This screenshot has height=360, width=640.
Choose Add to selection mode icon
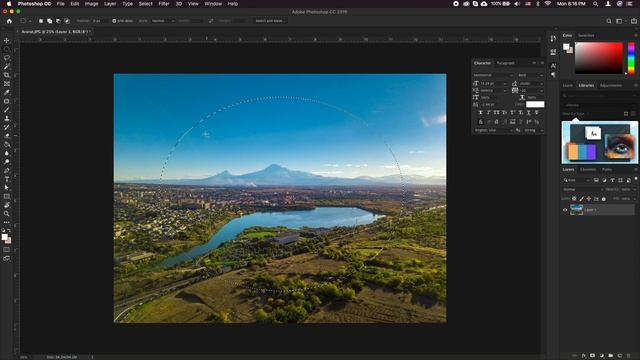coord(49,21)
